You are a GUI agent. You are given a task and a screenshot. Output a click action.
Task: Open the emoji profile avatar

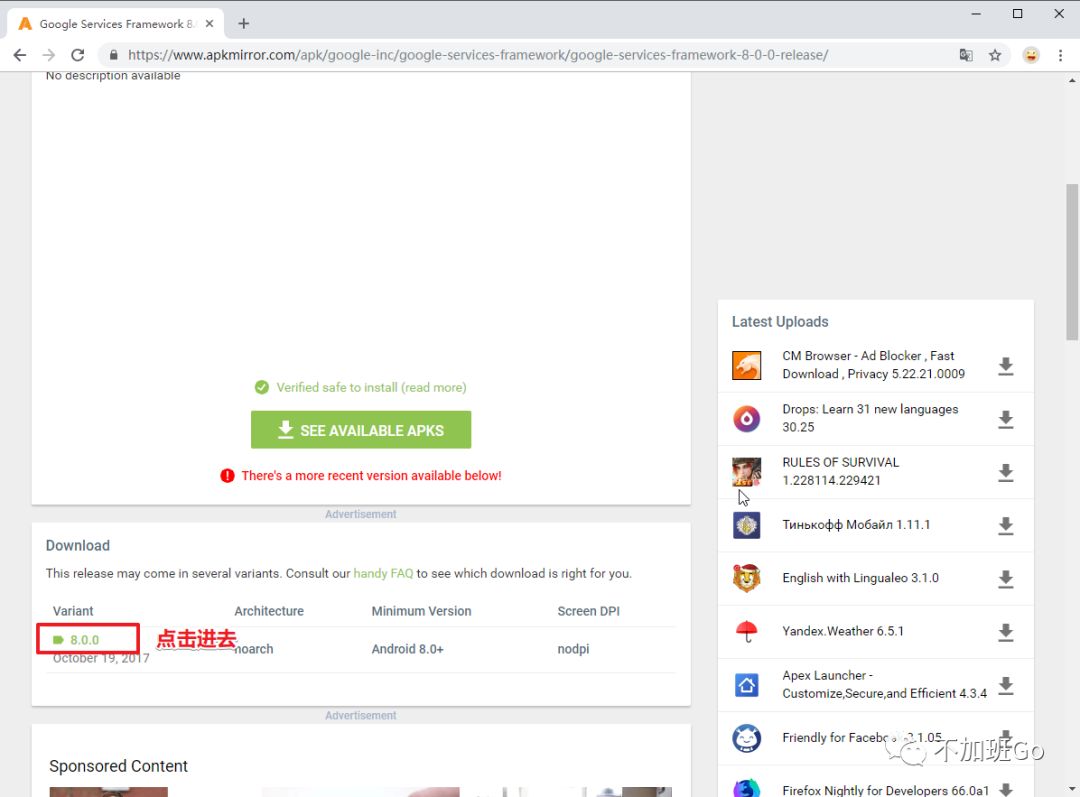1030,55
